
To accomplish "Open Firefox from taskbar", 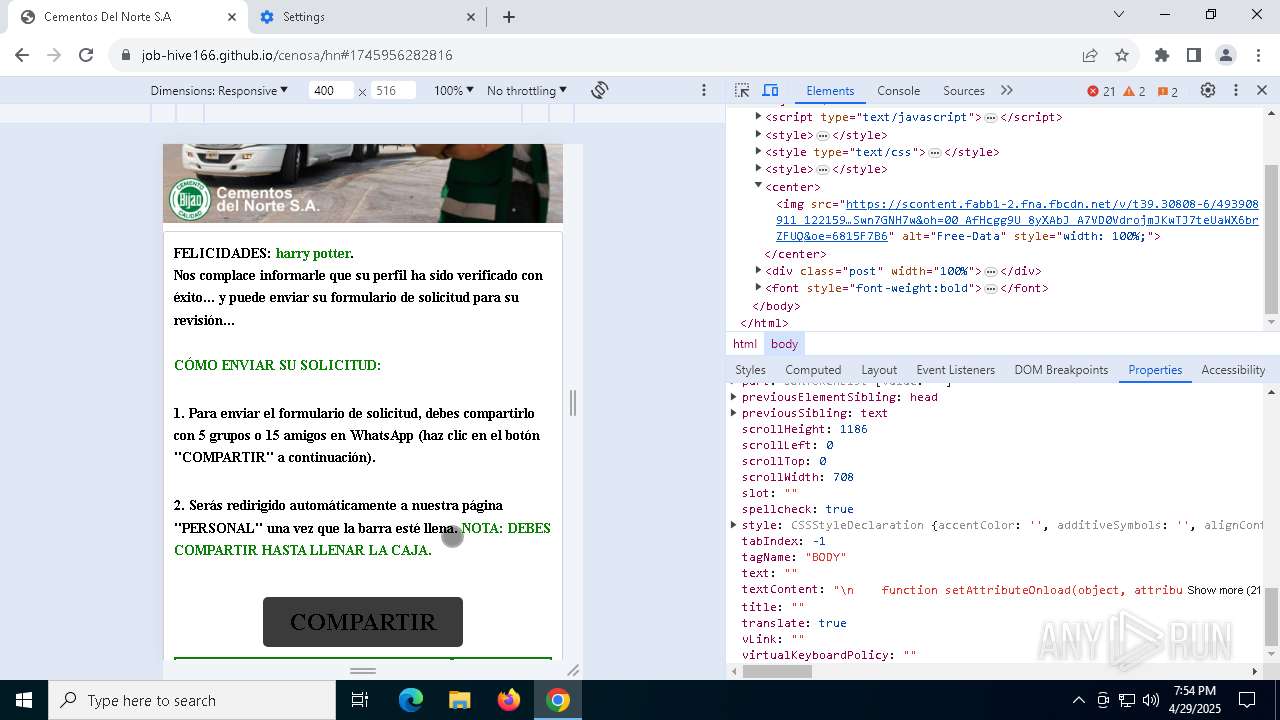I will click(x=509, y=700).
